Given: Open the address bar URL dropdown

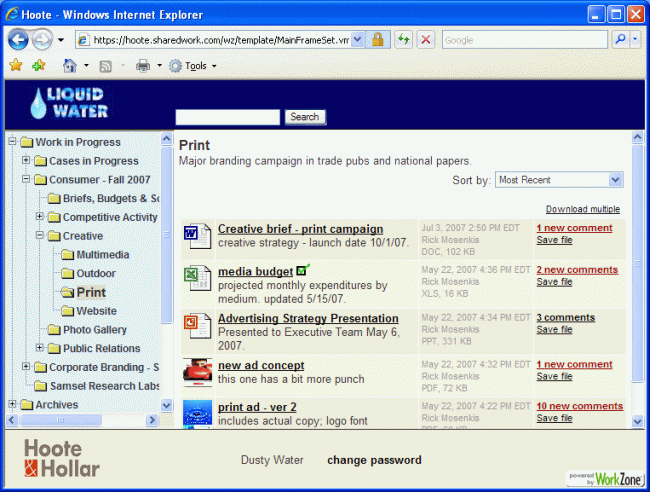Looking at the screenshot, I should click(x=358, y=40).
